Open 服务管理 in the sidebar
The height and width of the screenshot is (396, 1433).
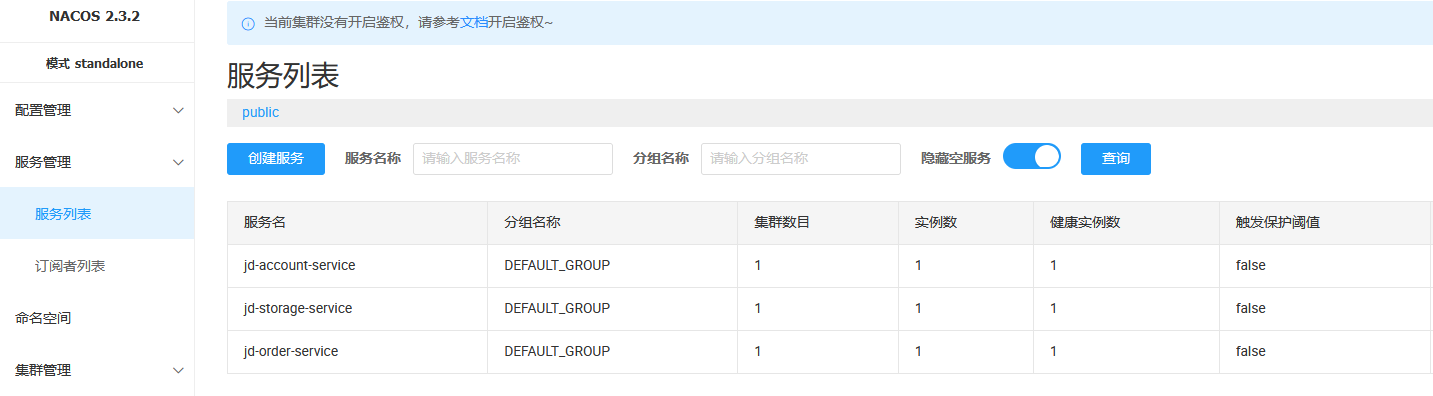(x=43, y=162)
